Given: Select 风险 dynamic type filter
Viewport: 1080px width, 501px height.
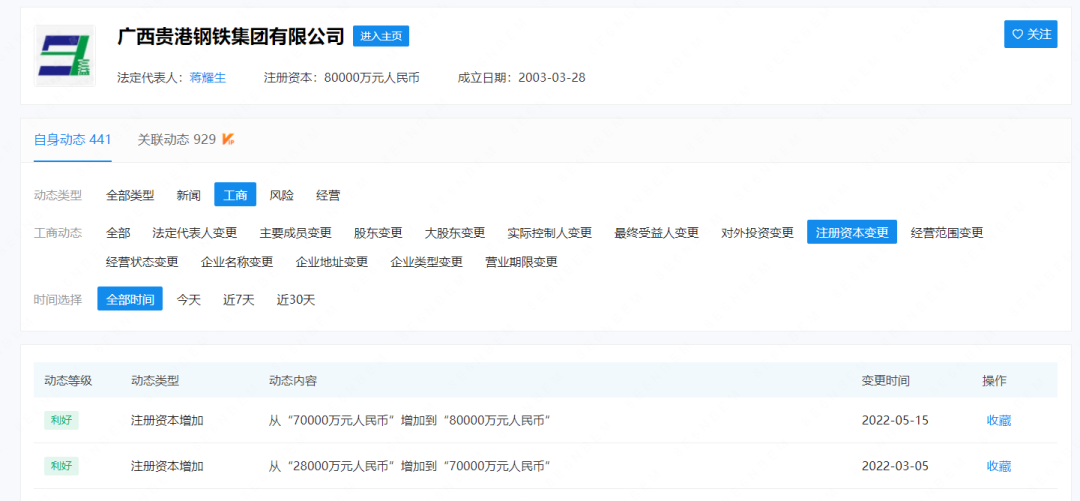Looking at the screenshot, I should [x=282, y=195].
